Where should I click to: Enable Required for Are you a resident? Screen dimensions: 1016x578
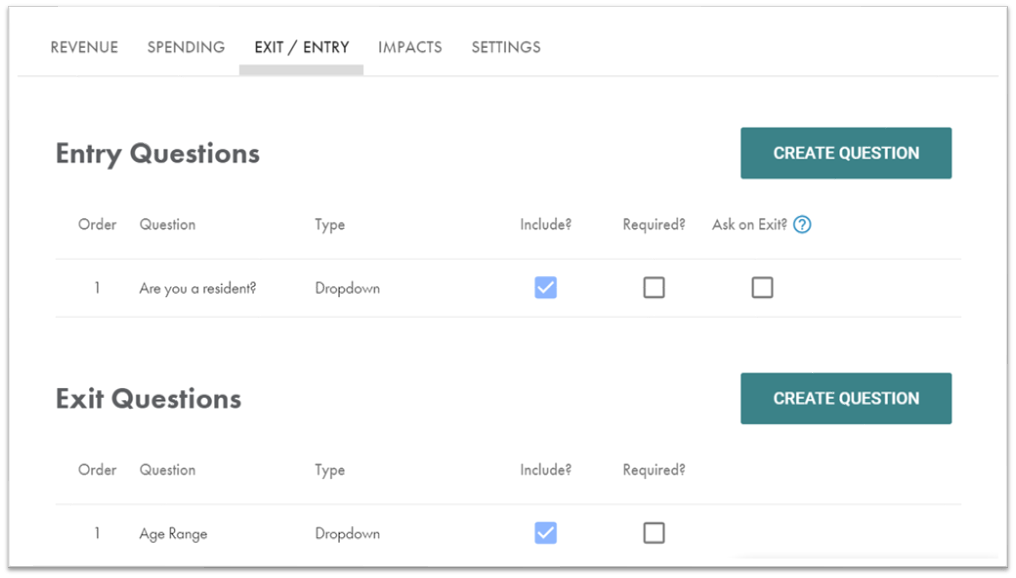pos(654,288)
